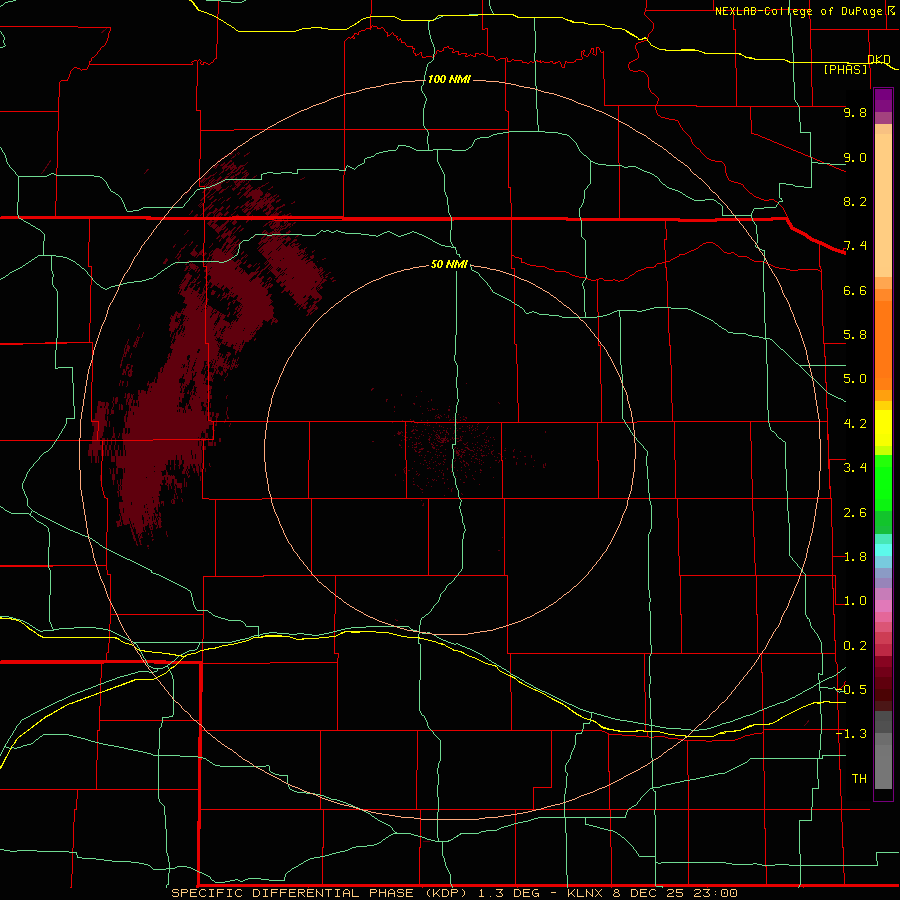Image resolution: width=900 pixels, height=900 pixels.
Task: Select the 50 NMI range ring label
Action: coord(449,264)
